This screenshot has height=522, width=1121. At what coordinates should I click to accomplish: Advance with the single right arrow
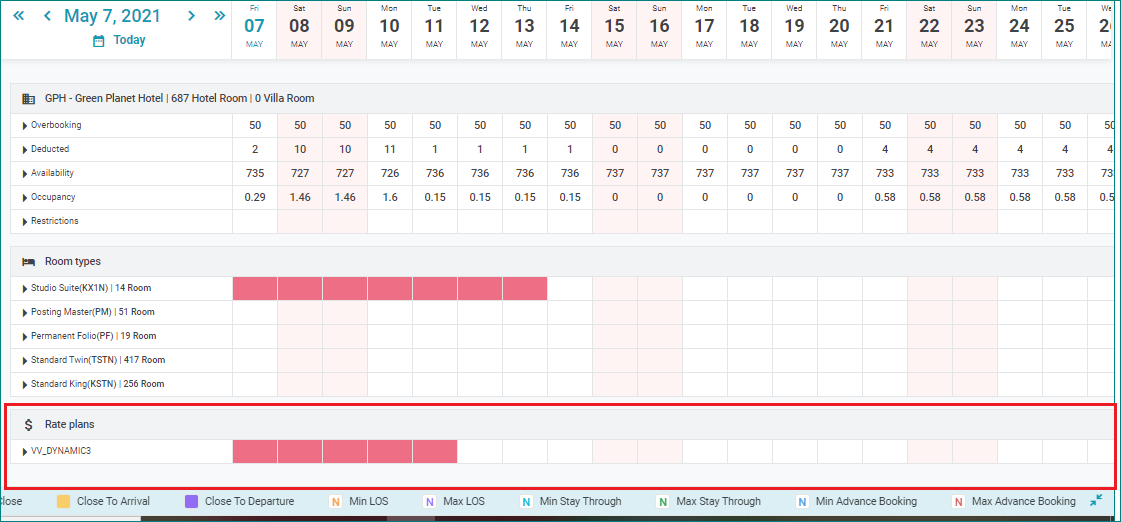191,16
